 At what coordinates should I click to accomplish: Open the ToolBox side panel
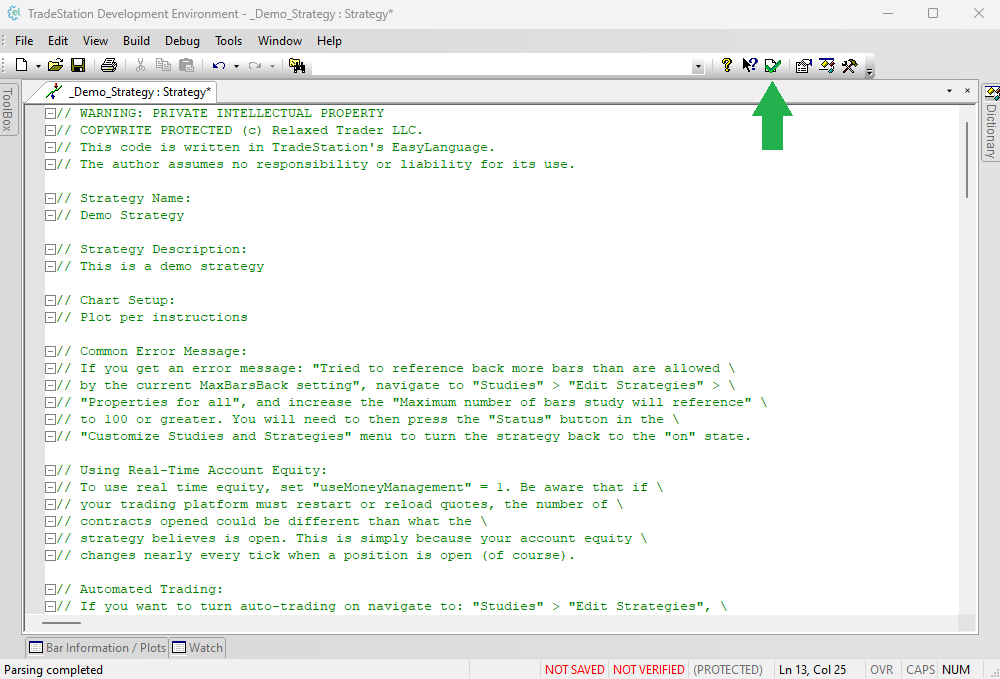click(x=8, y=109)
